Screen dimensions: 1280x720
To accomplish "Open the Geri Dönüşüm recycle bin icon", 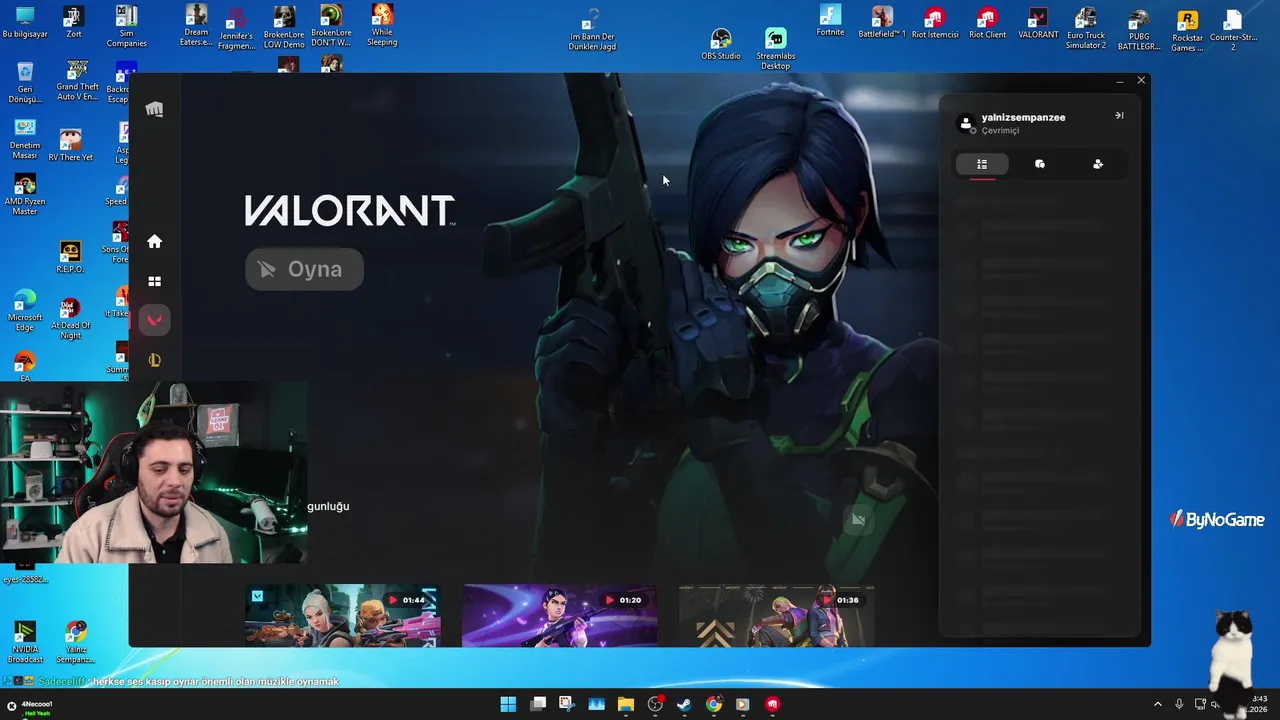I will coord(25,83).
